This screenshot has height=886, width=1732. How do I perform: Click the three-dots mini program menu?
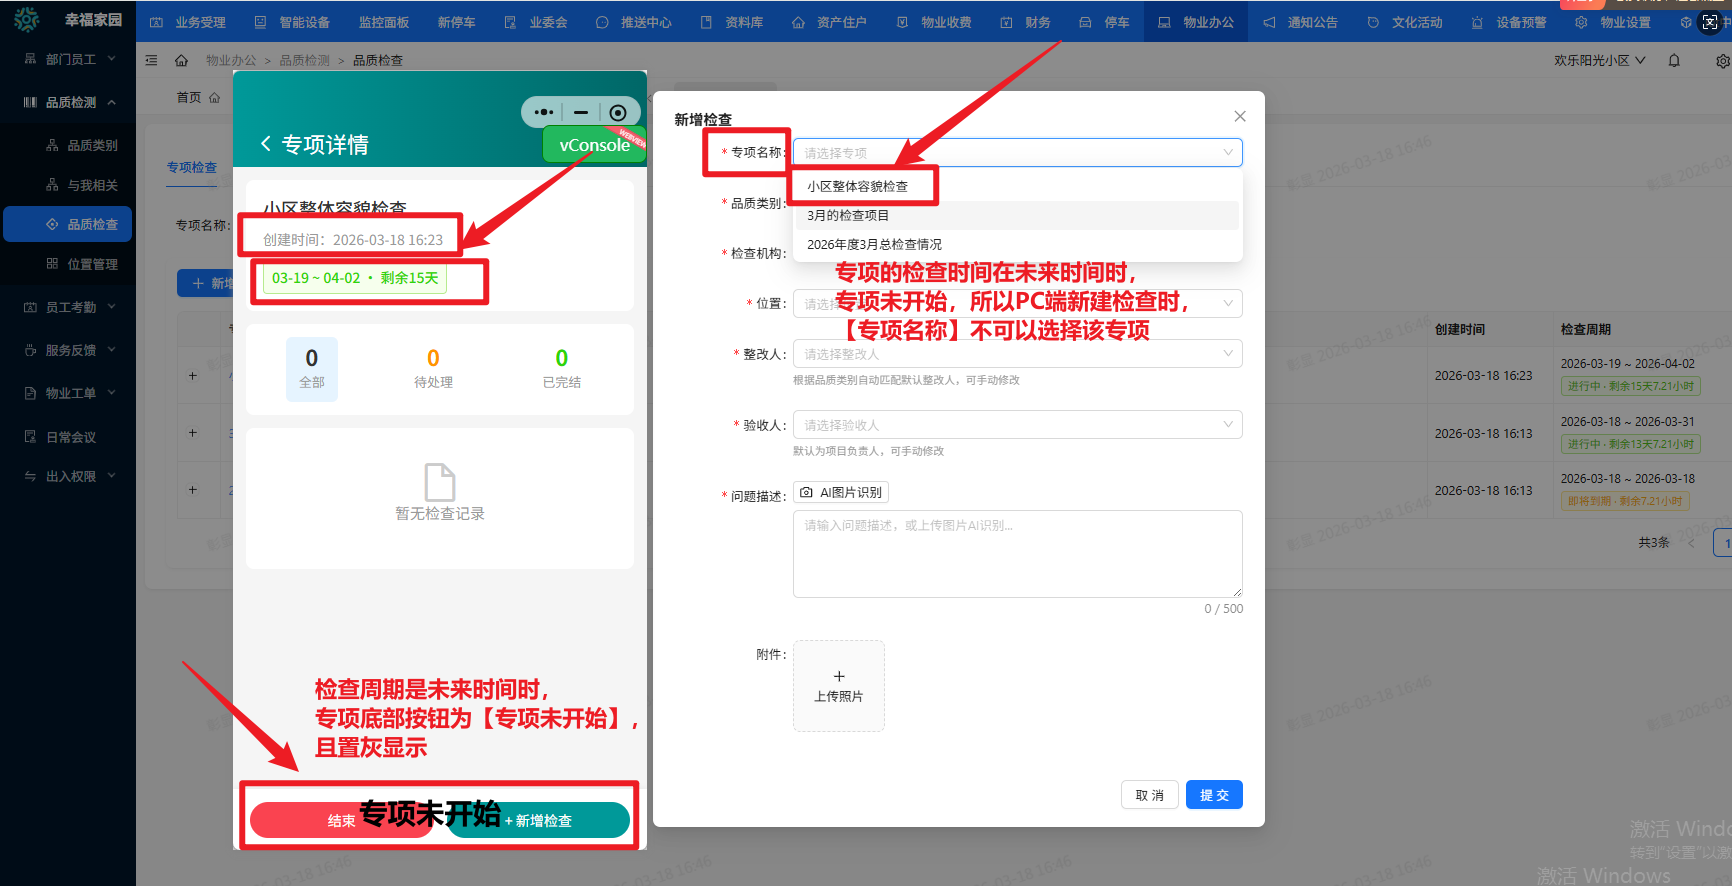coord(543,112)
